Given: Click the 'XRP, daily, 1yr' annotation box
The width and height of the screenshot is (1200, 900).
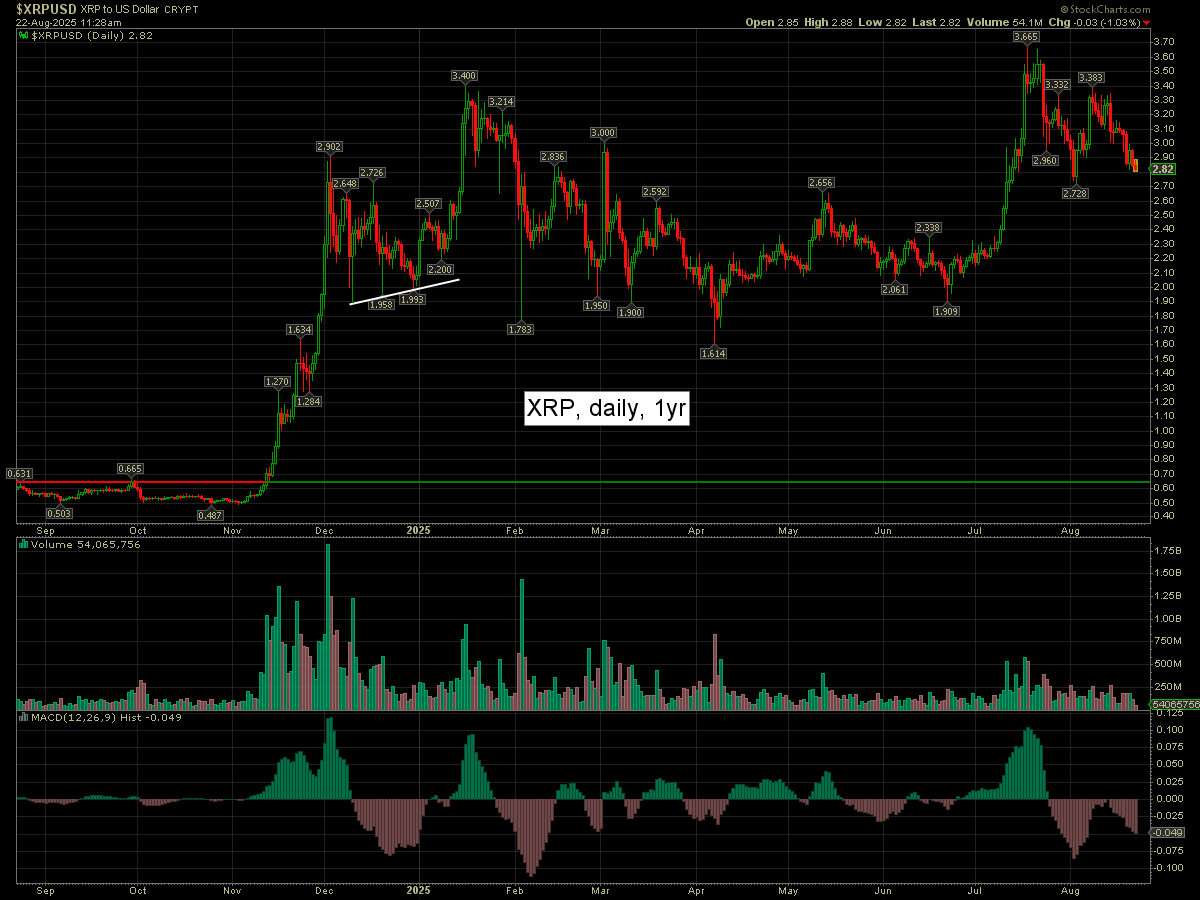Looking at the screenshot, I should [607, 409].
